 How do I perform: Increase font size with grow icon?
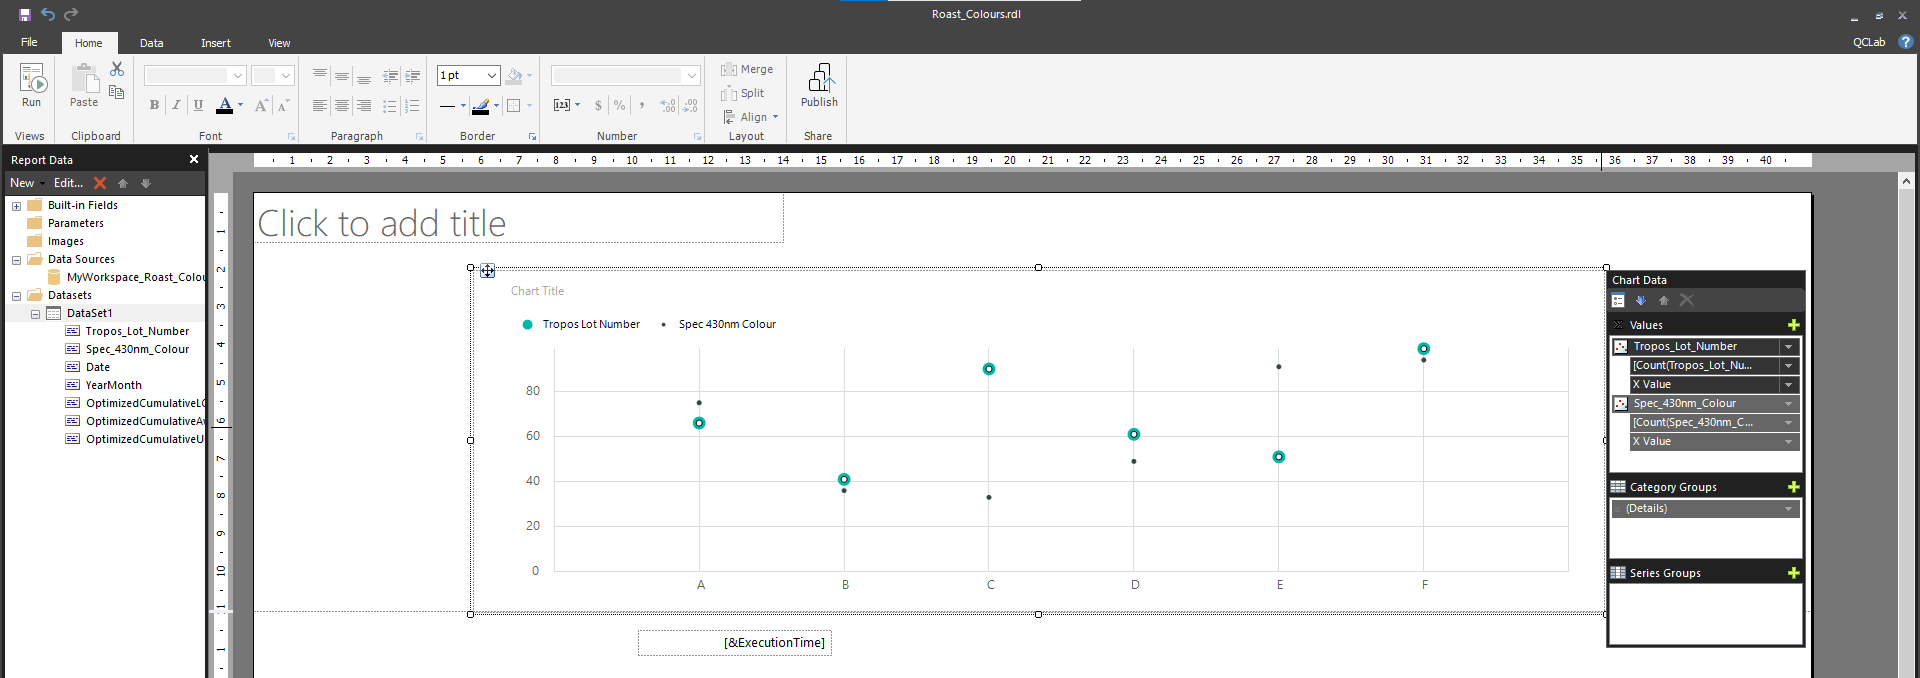point(261,105)
